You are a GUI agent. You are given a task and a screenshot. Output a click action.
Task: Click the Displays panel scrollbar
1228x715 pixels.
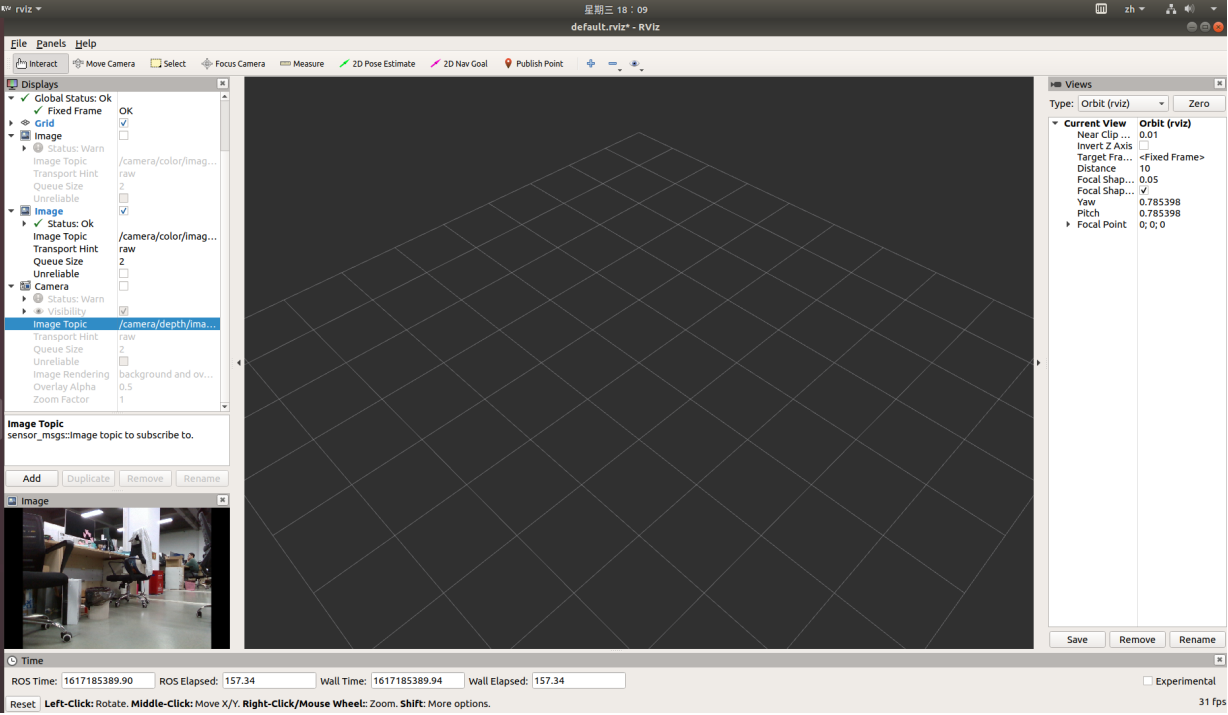[x=224, y=250]
